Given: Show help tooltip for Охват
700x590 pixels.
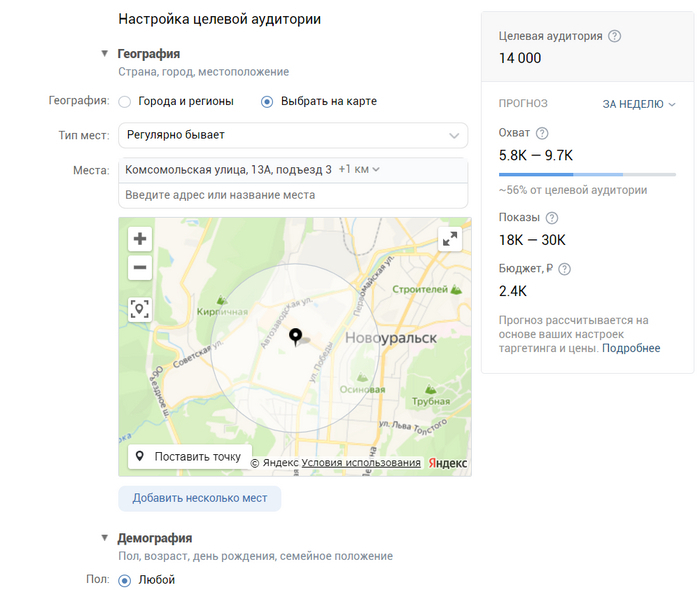Looking at the screenshot, I should tap(542, 133).
